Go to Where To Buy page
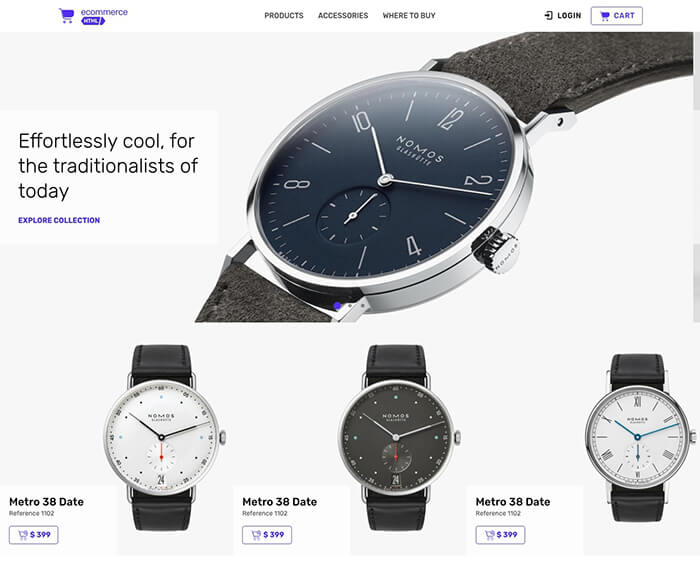Image resolution: width=700 pixels, height=565 pixels. [409, 16]
